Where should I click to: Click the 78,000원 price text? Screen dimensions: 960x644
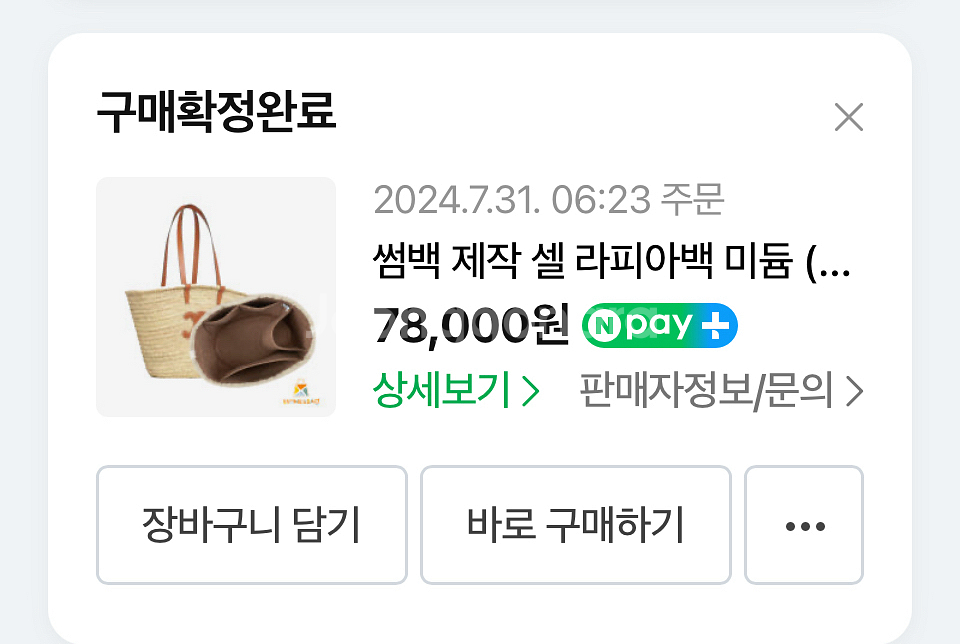tap(471, 325)
